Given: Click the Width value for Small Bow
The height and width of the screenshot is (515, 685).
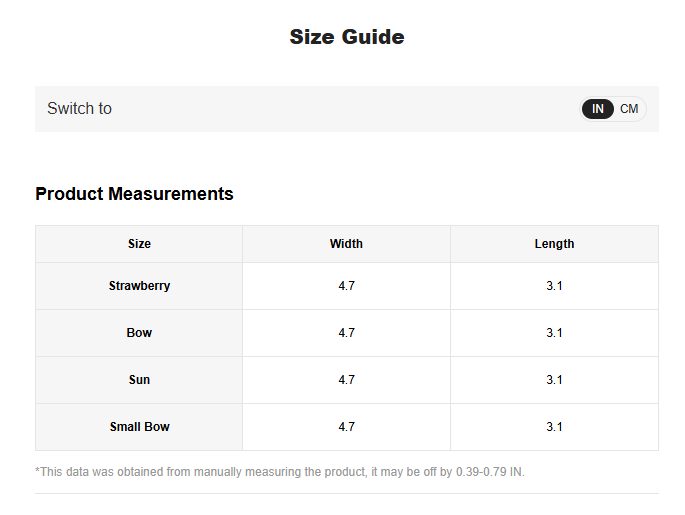Looking at the screenshot, I should click(x=346, y=427).
